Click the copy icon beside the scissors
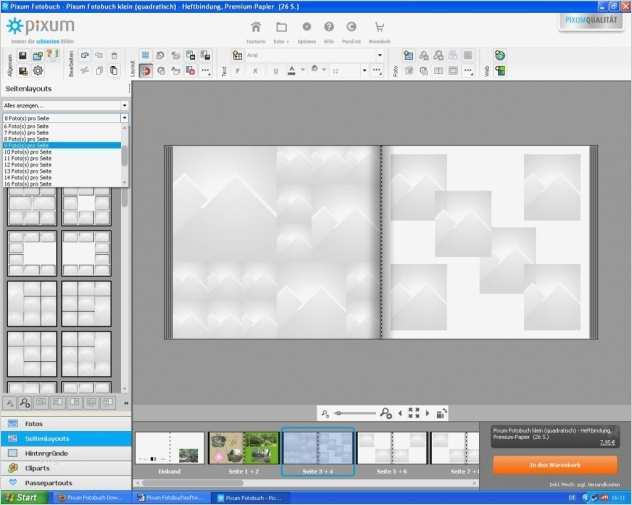This screenshot has height=505, width=632. (99, 71)
